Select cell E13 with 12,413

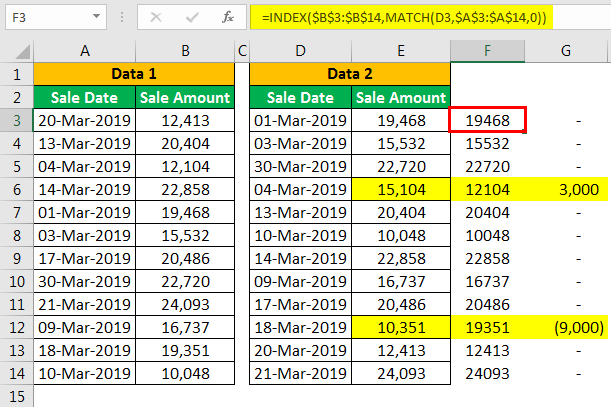point(401,350)
